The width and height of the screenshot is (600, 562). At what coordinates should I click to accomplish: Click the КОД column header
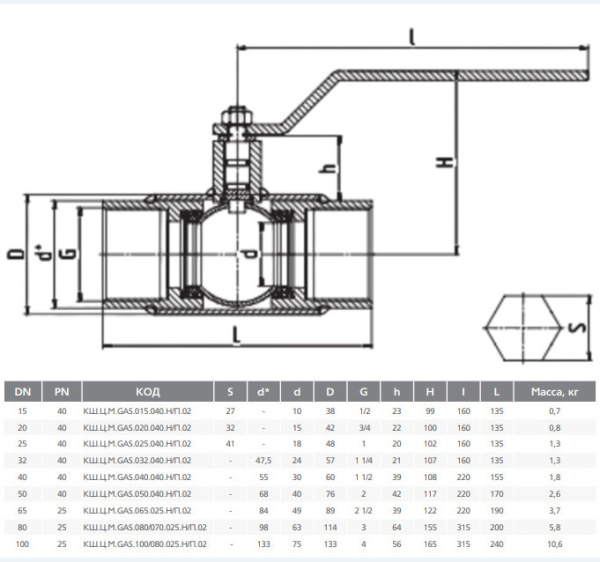tap(147, 391)
